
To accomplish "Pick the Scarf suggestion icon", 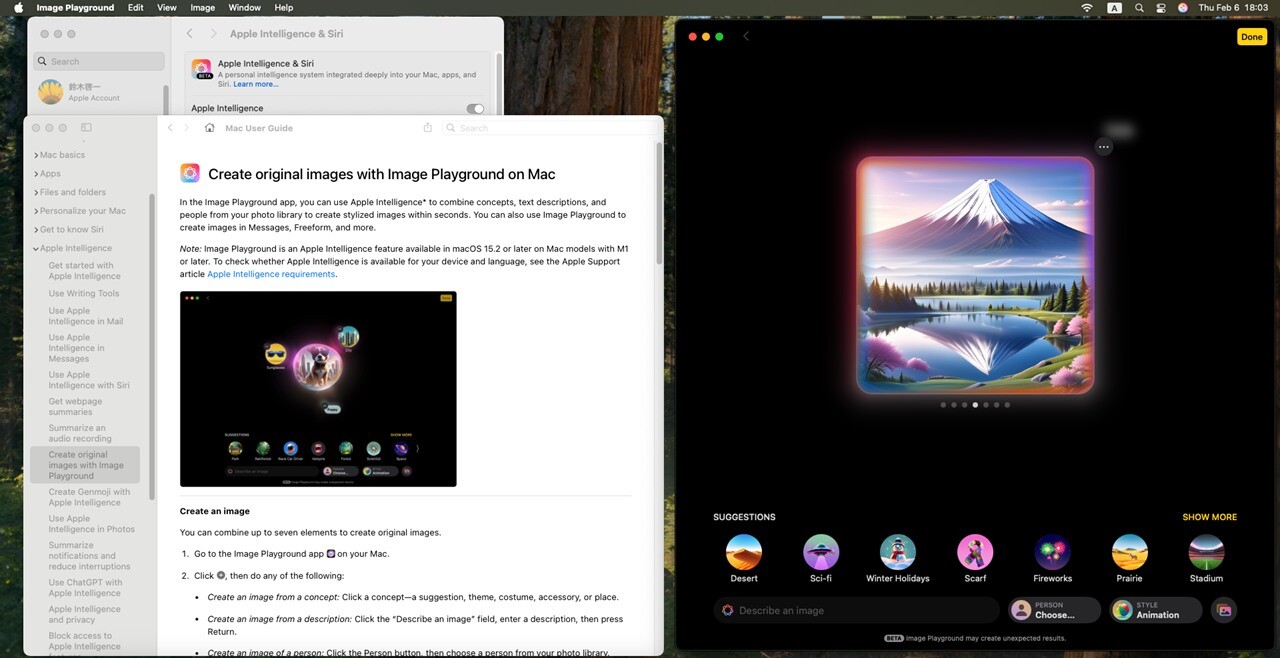I will [x=975, y=552].
